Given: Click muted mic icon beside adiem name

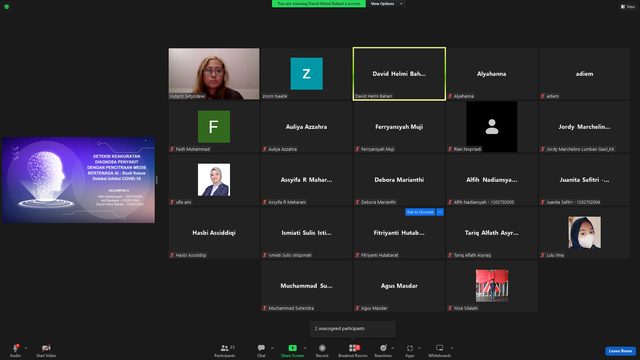Looking at the screenshot, I should [543, 96].
